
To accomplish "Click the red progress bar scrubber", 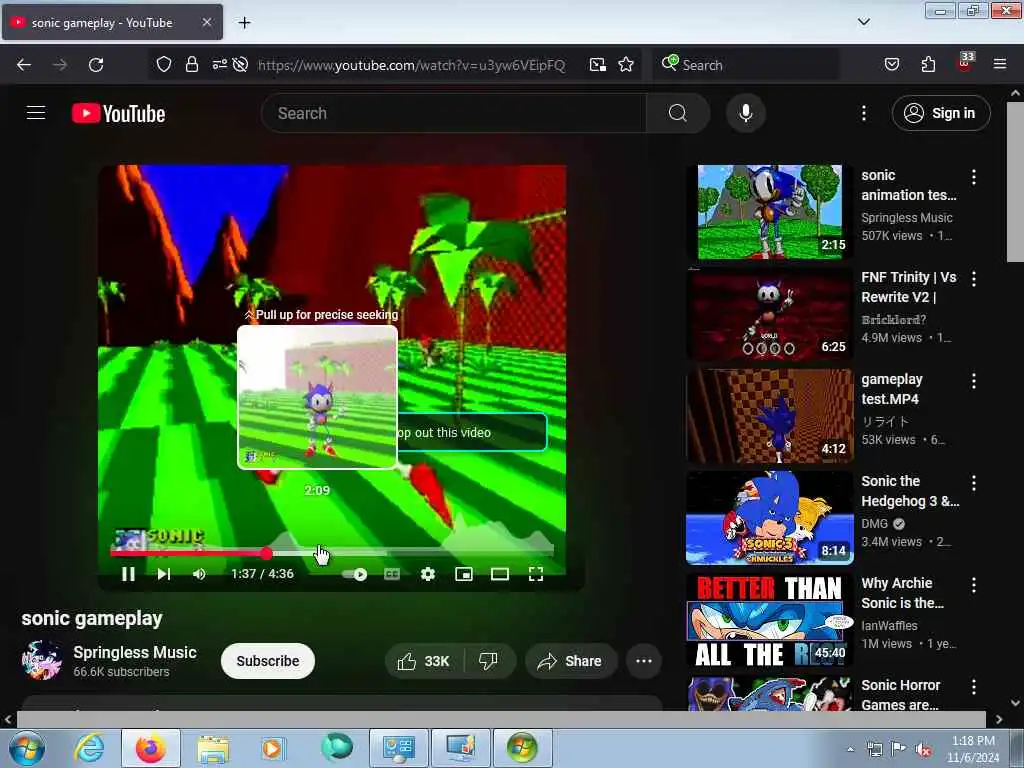I will click(266, 554).
